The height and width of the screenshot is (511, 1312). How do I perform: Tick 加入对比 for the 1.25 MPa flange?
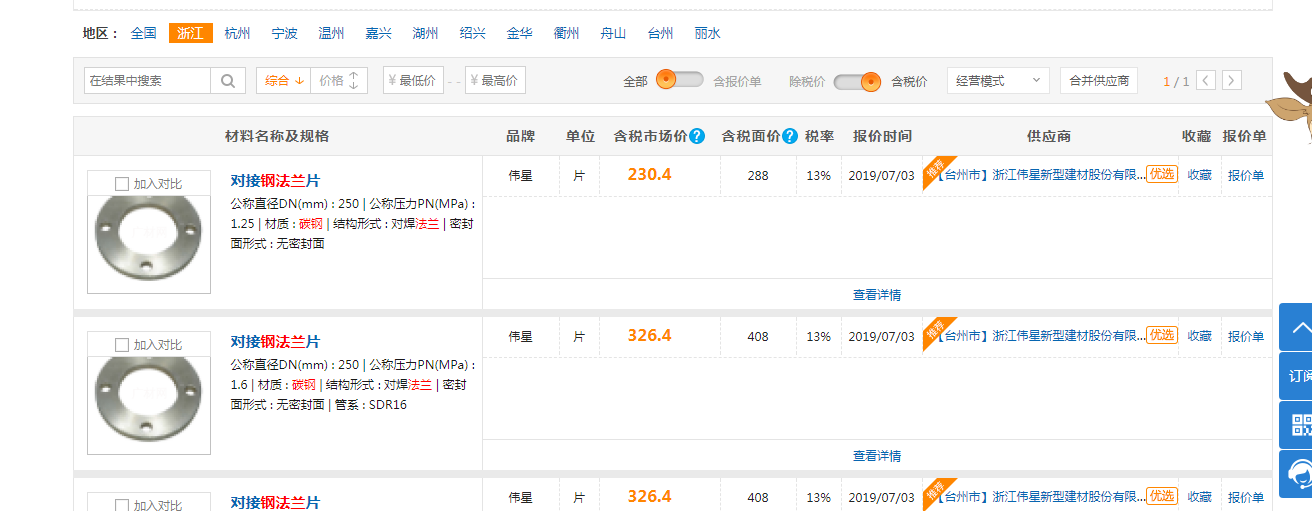[122, 184]
